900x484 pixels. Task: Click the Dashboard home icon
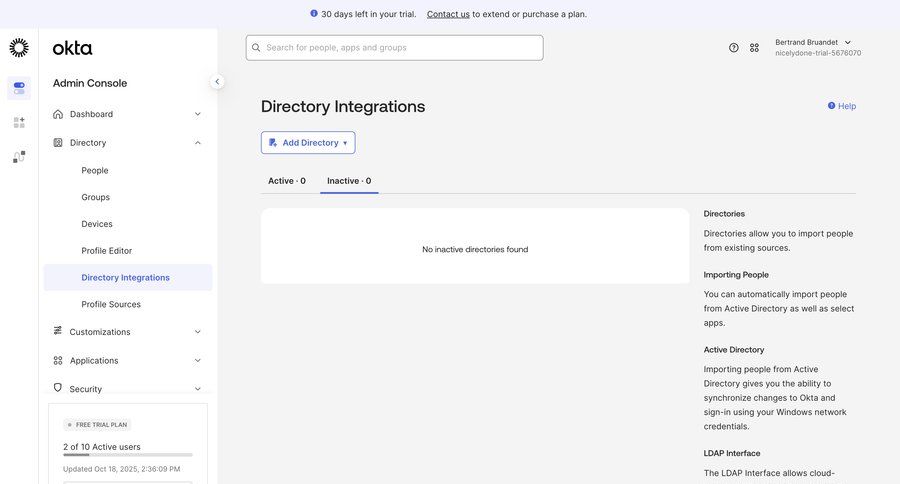click(x=58, y=114)
